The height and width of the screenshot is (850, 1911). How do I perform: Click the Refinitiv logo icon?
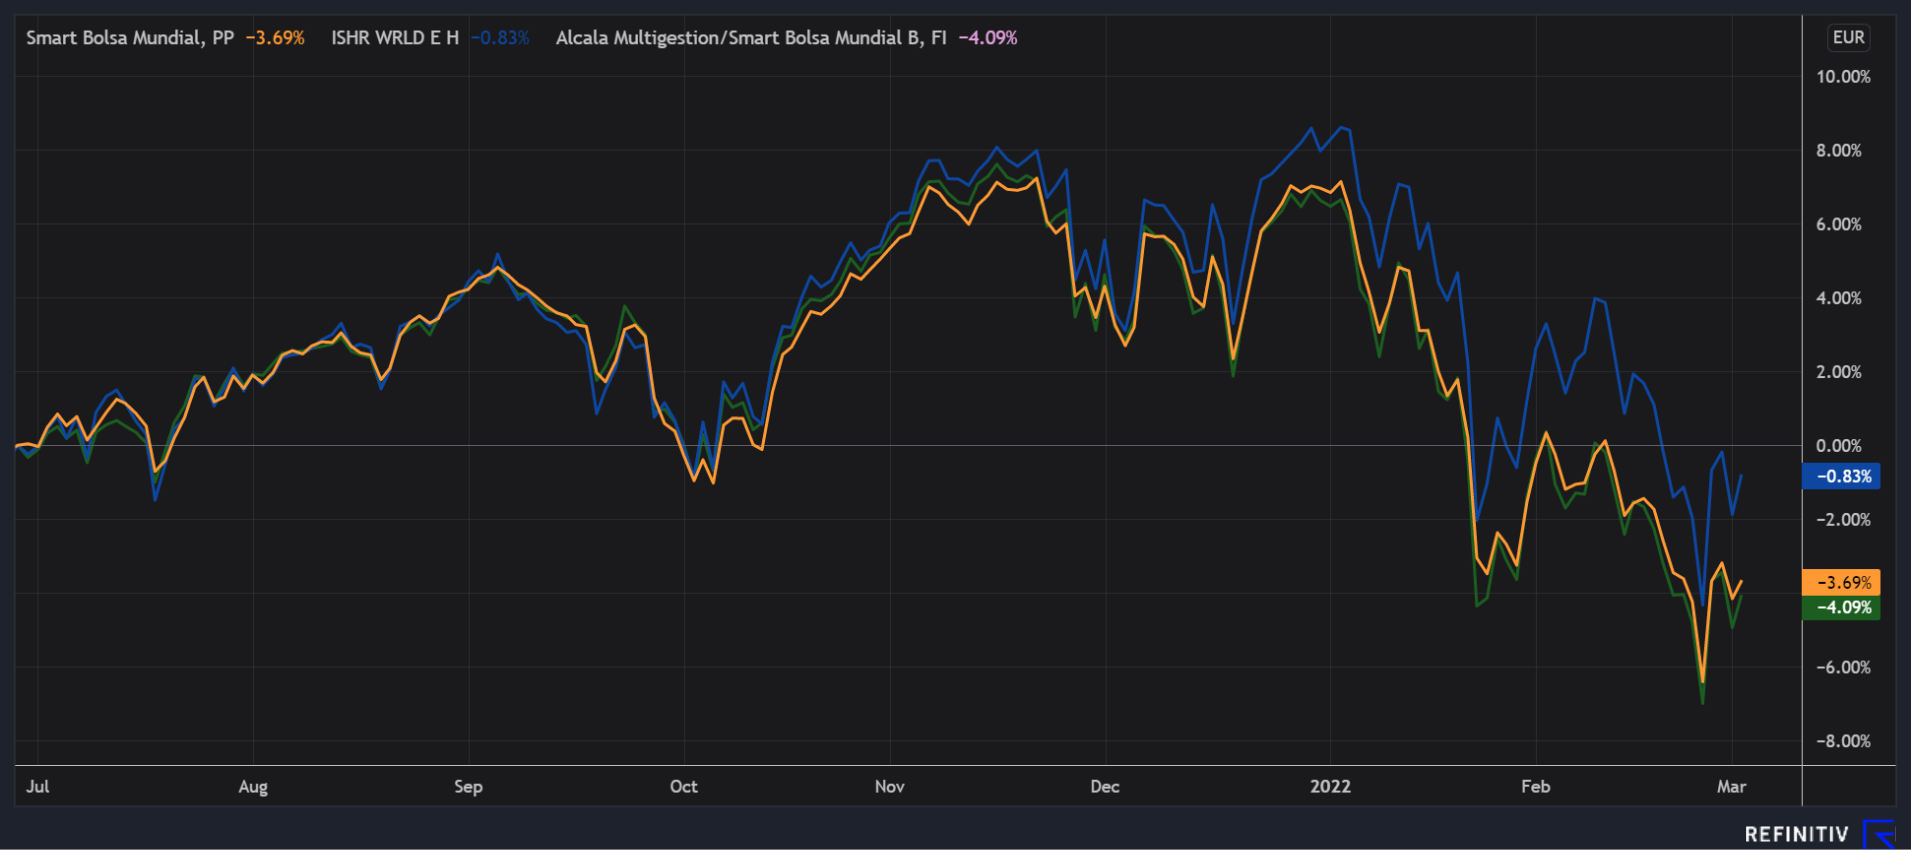pos(1879,834)
